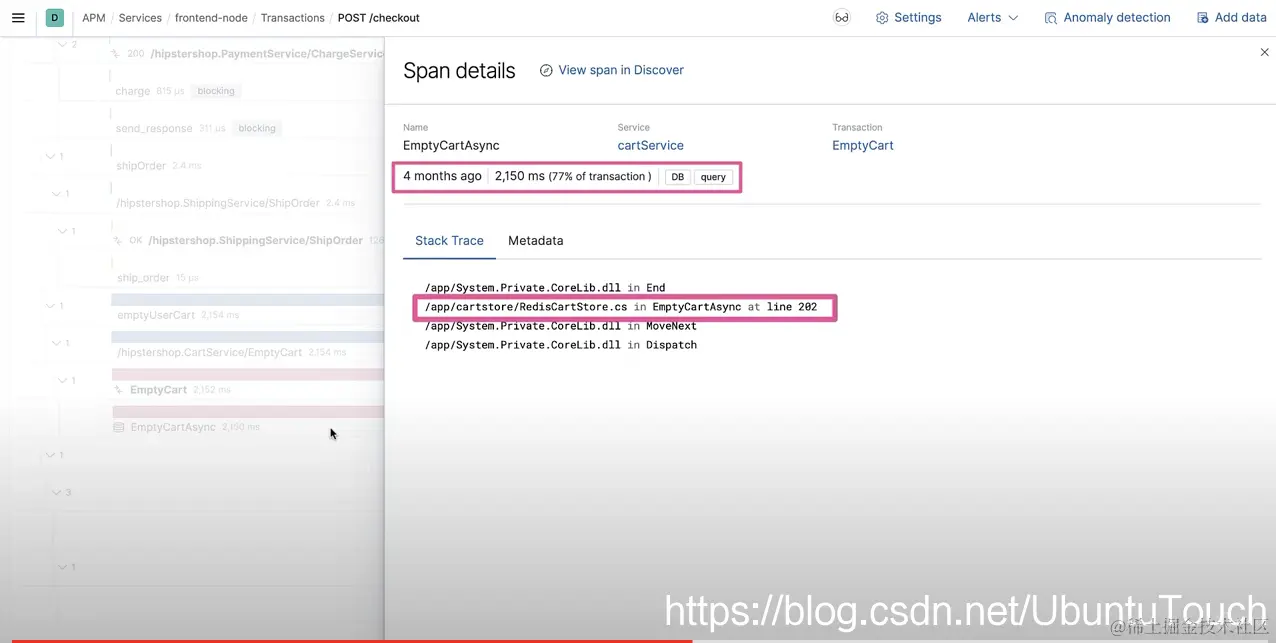Collapse the shipOrder 2.4 ms row chevron
Image resolution: width=1276 pixels, height=643 pixels.
[x=51, y=156]
